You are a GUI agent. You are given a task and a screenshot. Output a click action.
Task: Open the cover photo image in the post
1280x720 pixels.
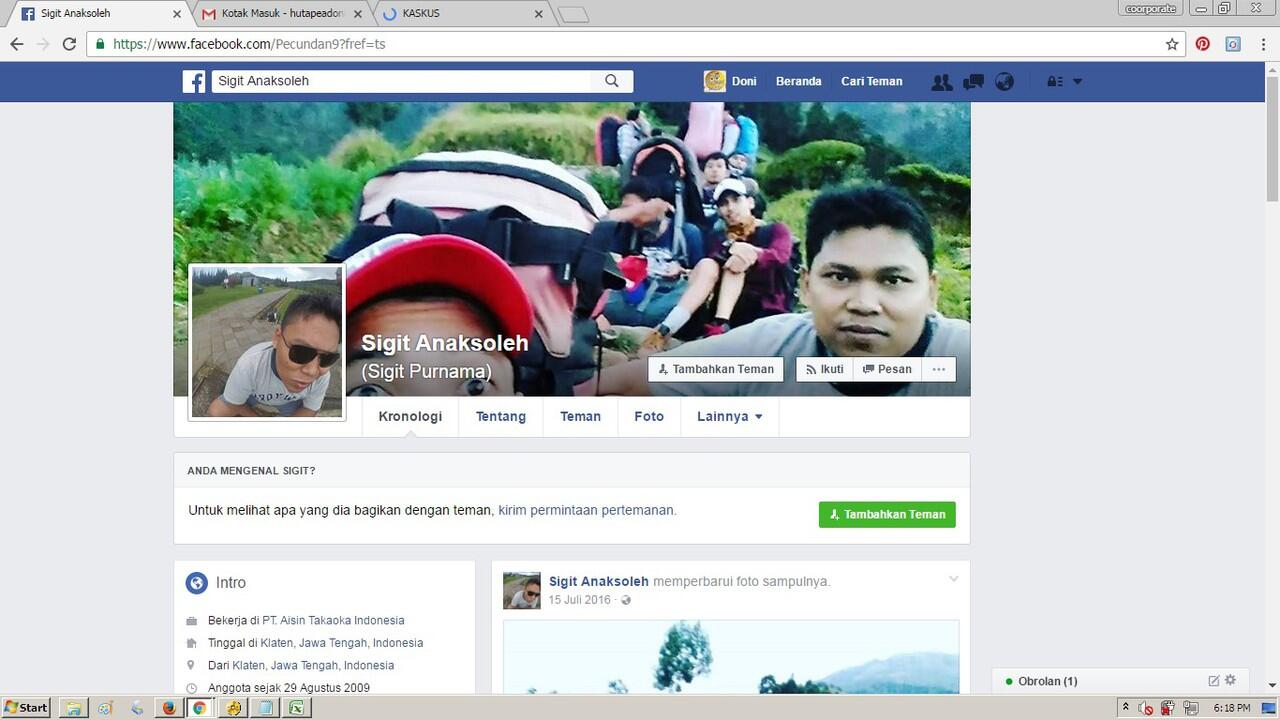[x=731, y=657]
